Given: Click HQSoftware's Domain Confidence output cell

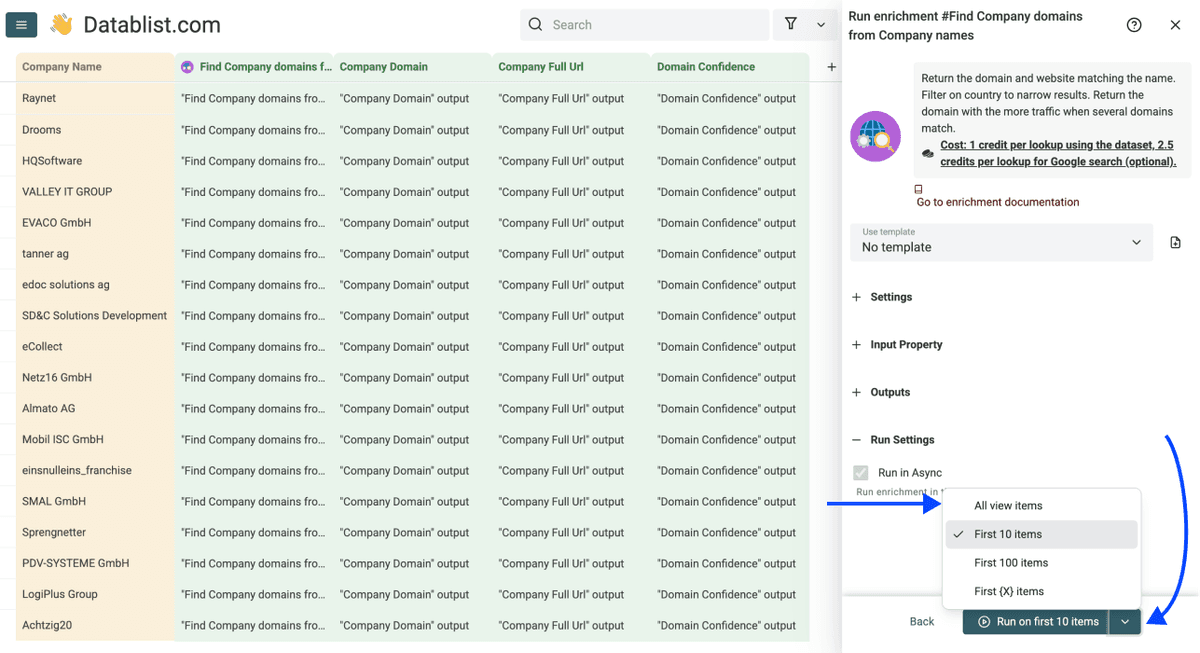Looking at the screenshot, I should tap(730, 161).
